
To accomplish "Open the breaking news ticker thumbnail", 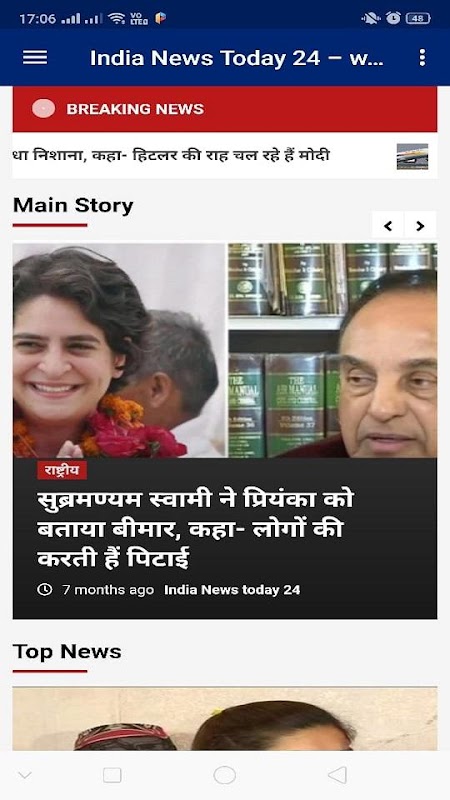I will [412, 156].
